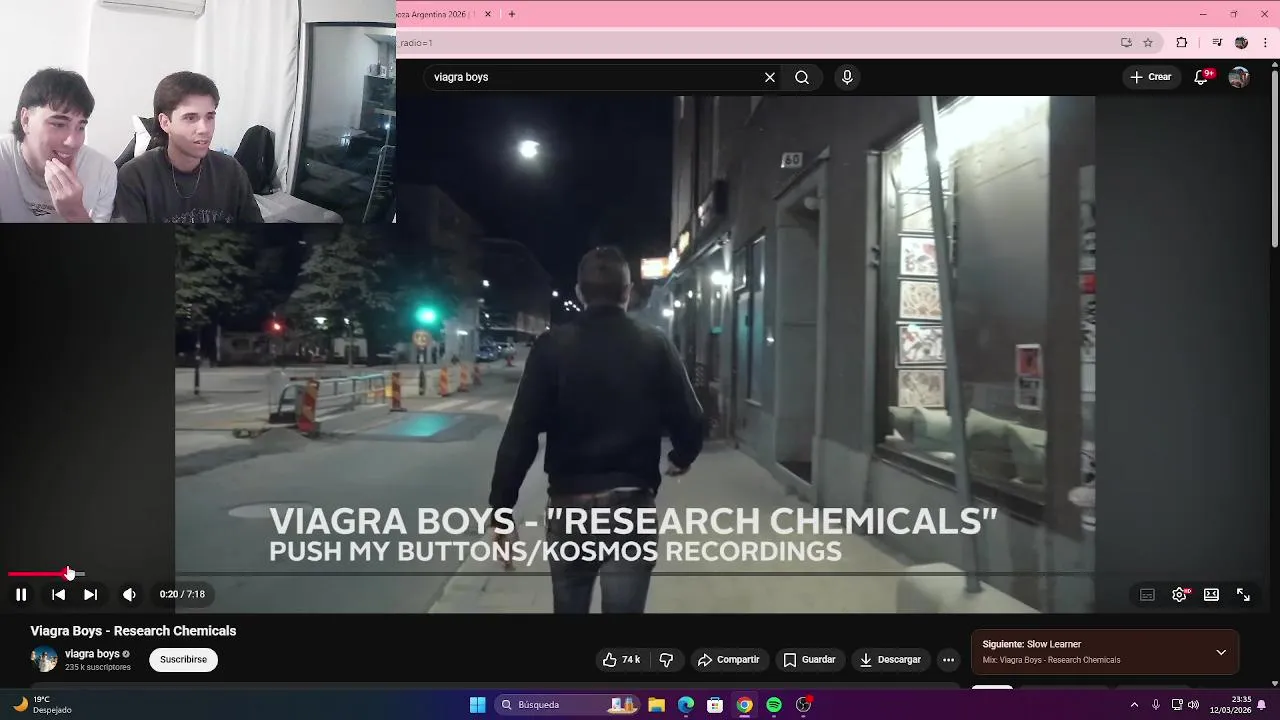Click the system tray microphone icon
This screenshot has width=1280, height=720.
(x=1156, y=705)
